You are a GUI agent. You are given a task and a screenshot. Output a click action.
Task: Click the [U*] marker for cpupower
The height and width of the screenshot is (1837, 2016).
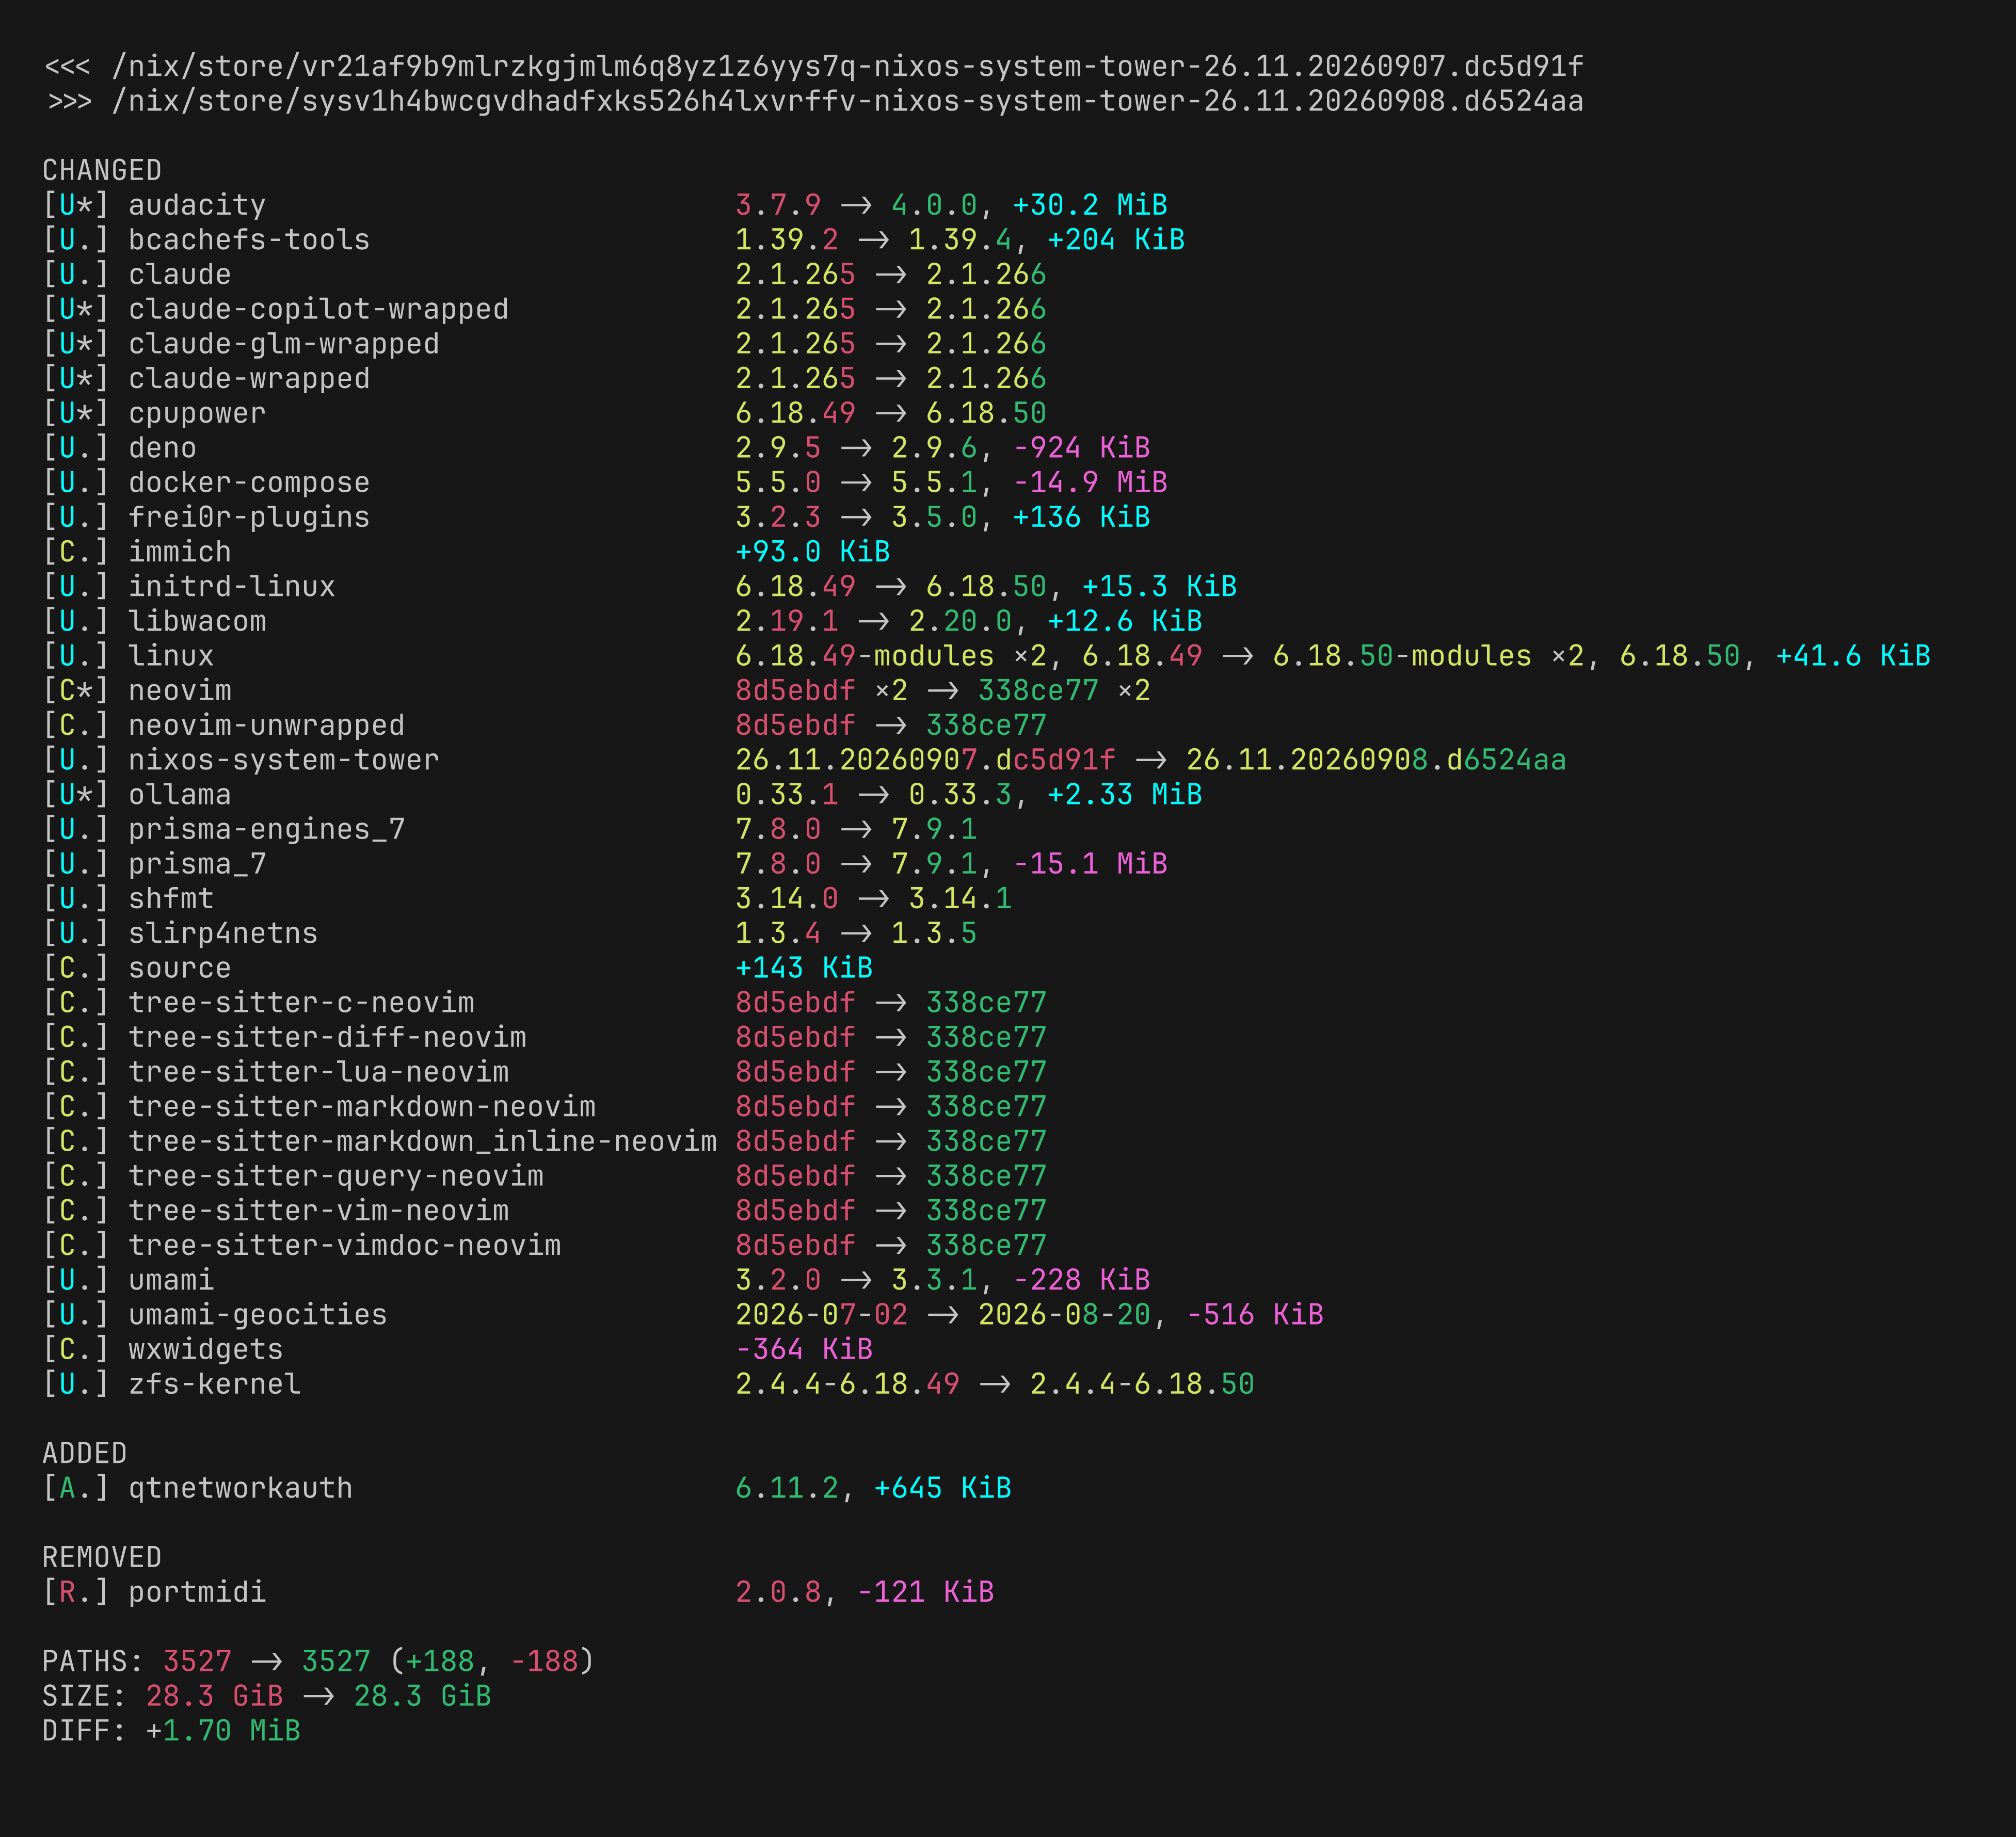click(75, 413)
